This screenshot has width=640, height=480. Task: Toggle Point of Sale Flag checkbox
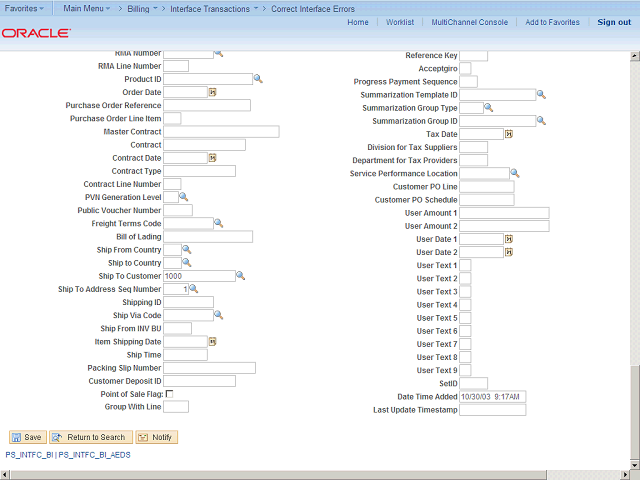169,394
